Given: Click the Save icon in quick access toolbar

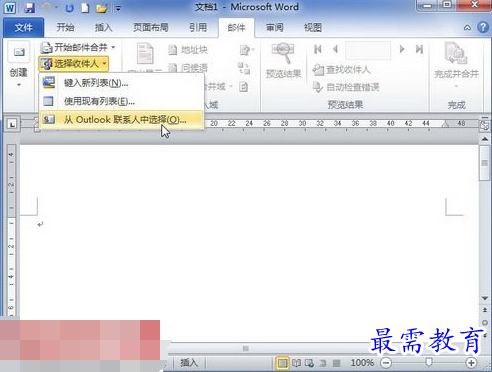Looking at the screenshot, I should click(30, 7).
